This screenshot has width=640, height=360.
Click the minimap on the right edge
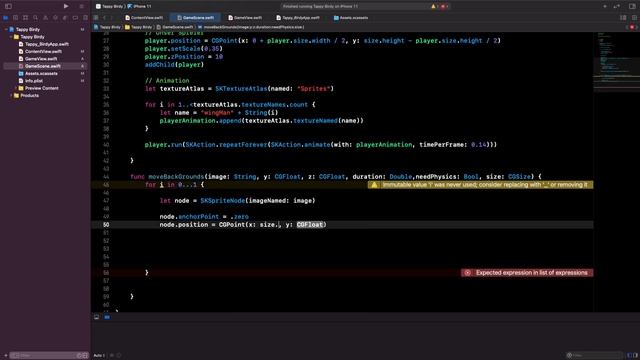click(x=616, y=61)
